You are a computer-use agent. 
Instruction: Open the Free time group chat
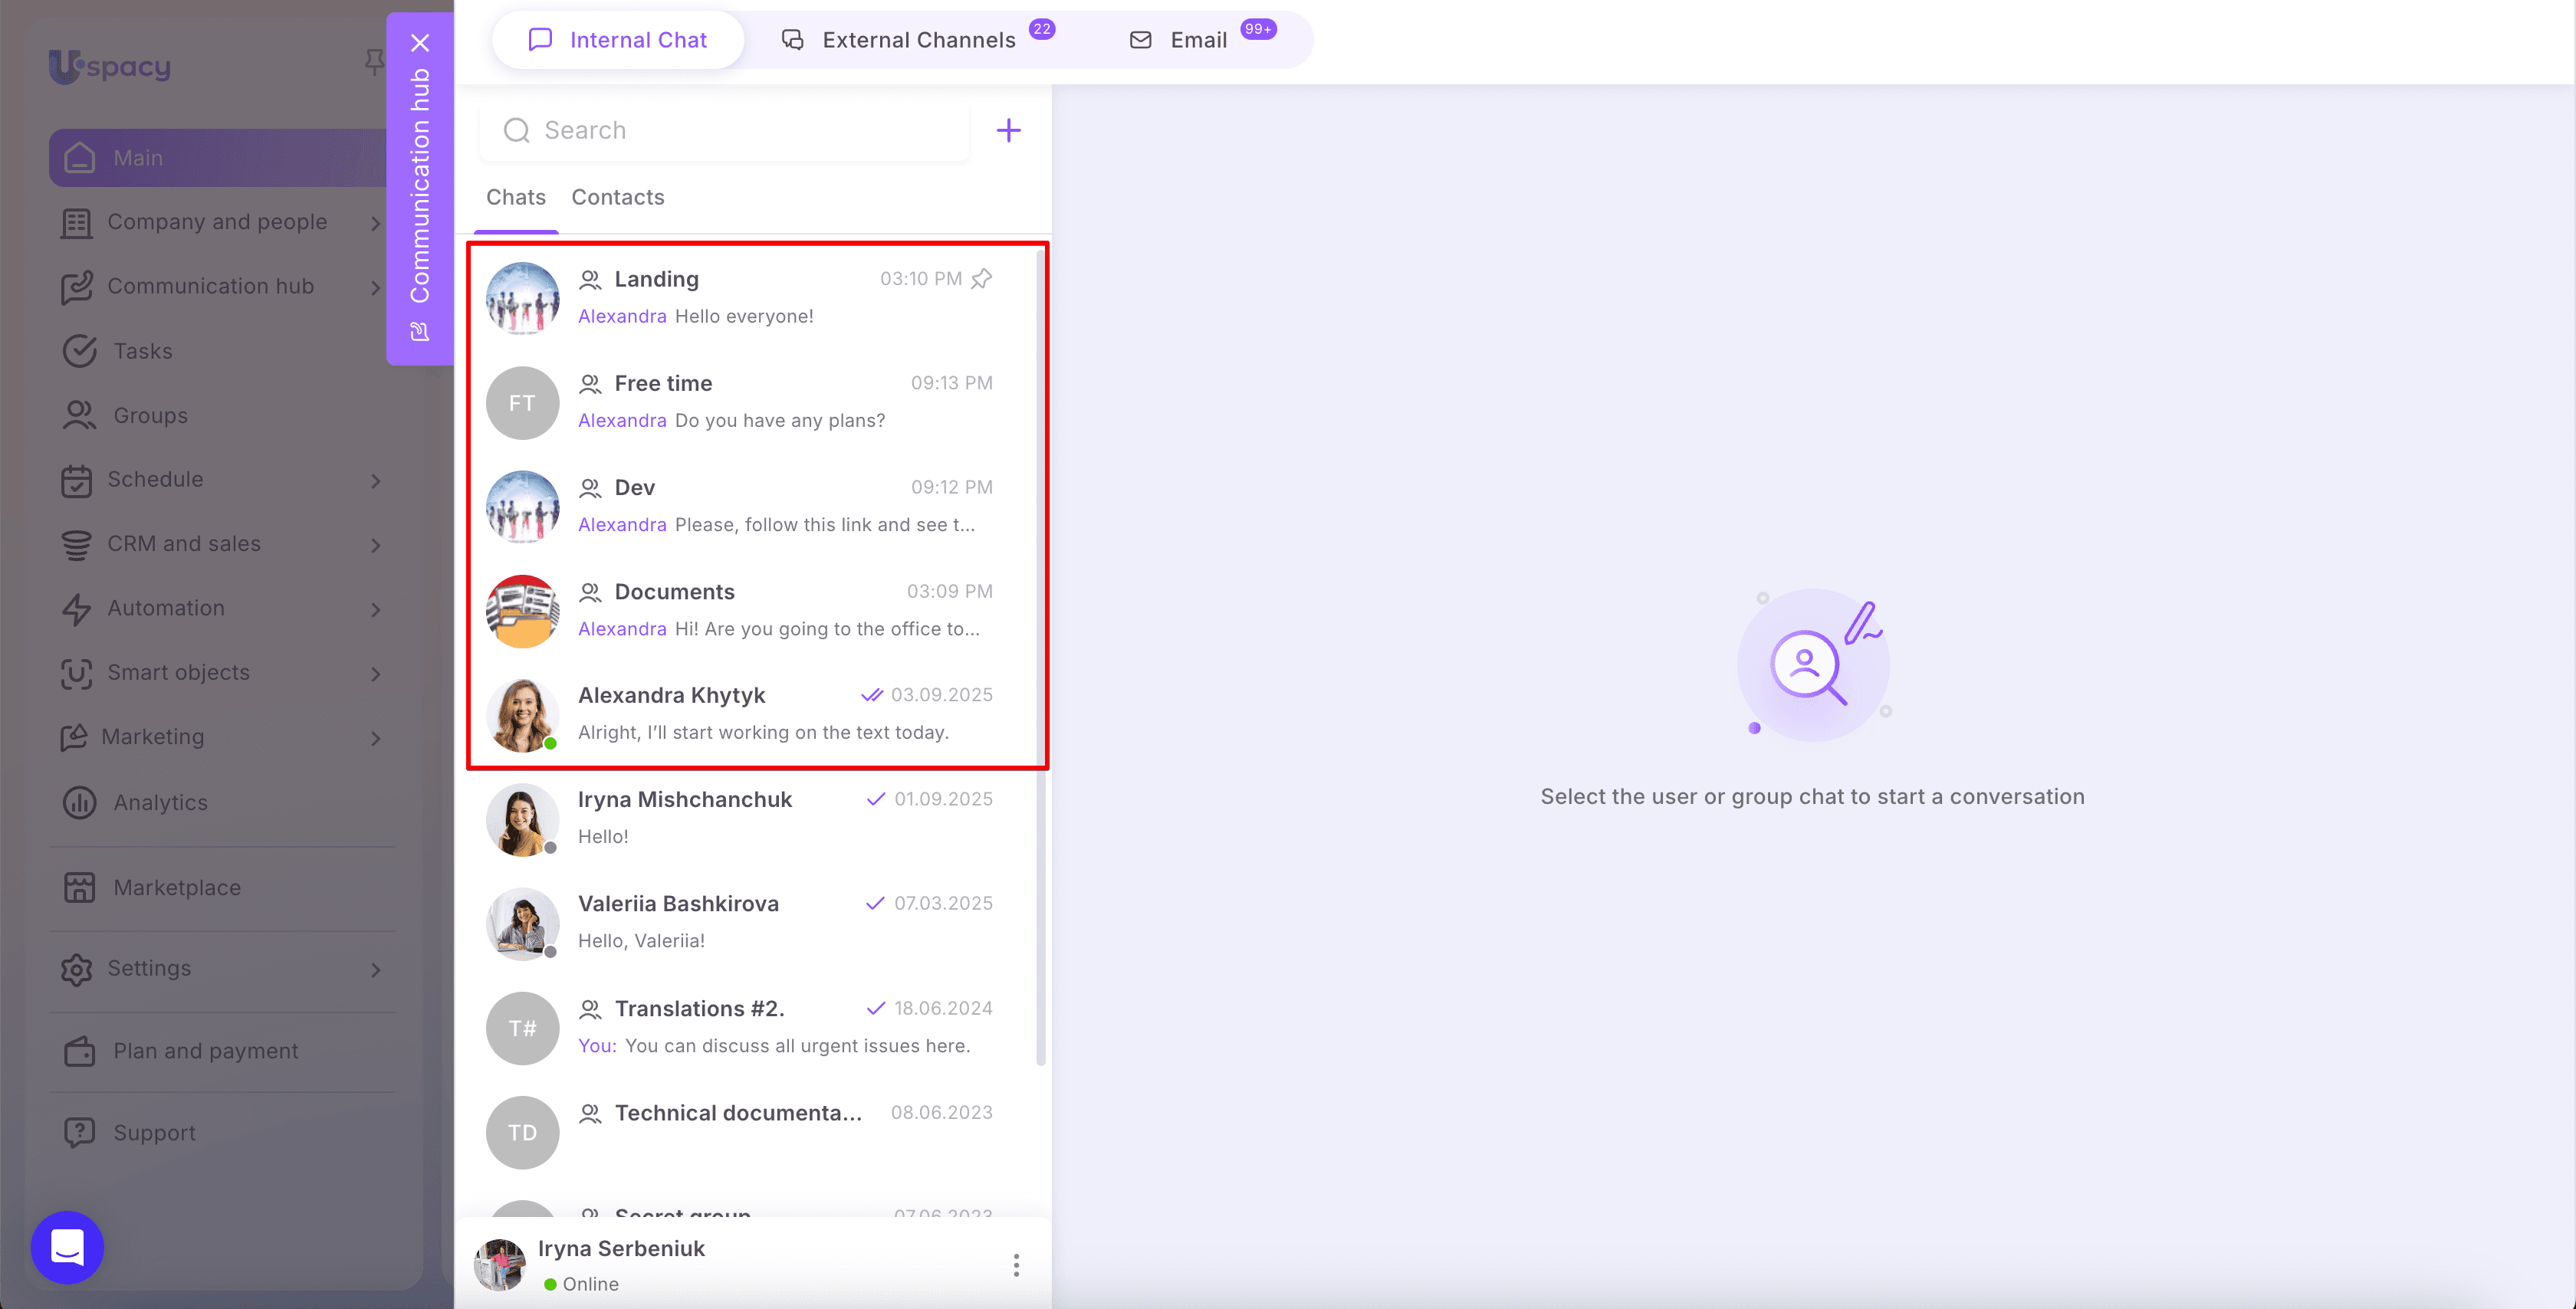[x=756, y=402]
